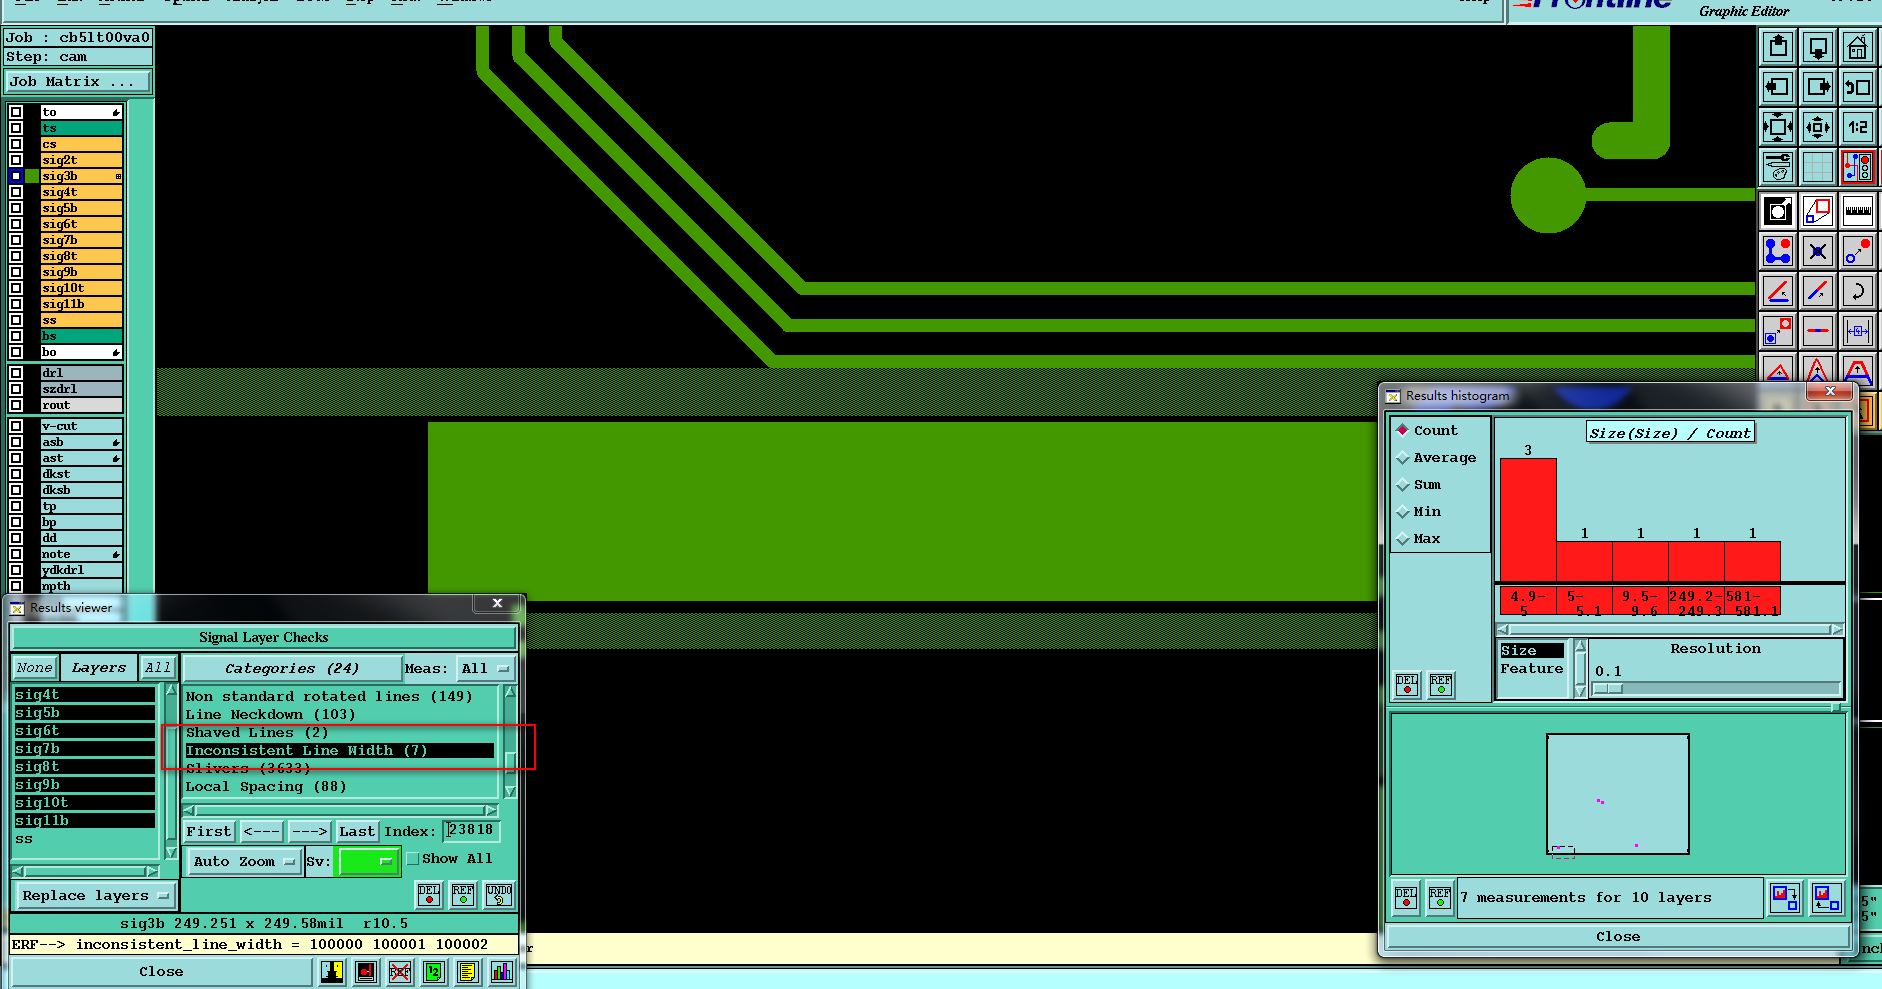The width and height of the screenshot is (1882, 989).
Task: Open the Replace layers dropdown
Action: [x=95, y=896]
